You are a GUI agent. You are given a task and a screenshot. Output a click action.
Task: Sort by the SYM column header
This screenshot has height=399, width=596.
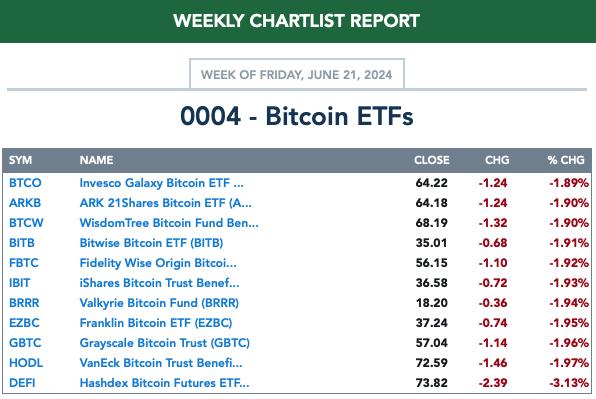point(21,160)
